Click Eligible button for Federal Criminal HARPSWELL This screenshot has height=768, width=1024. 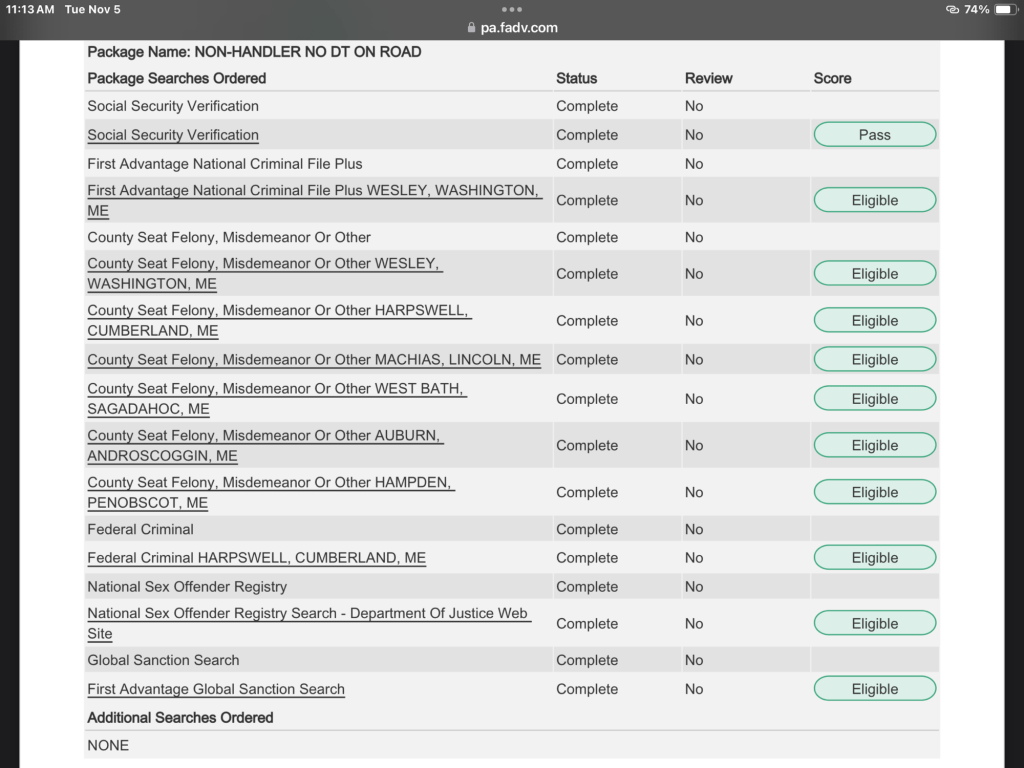coord(874,558)
